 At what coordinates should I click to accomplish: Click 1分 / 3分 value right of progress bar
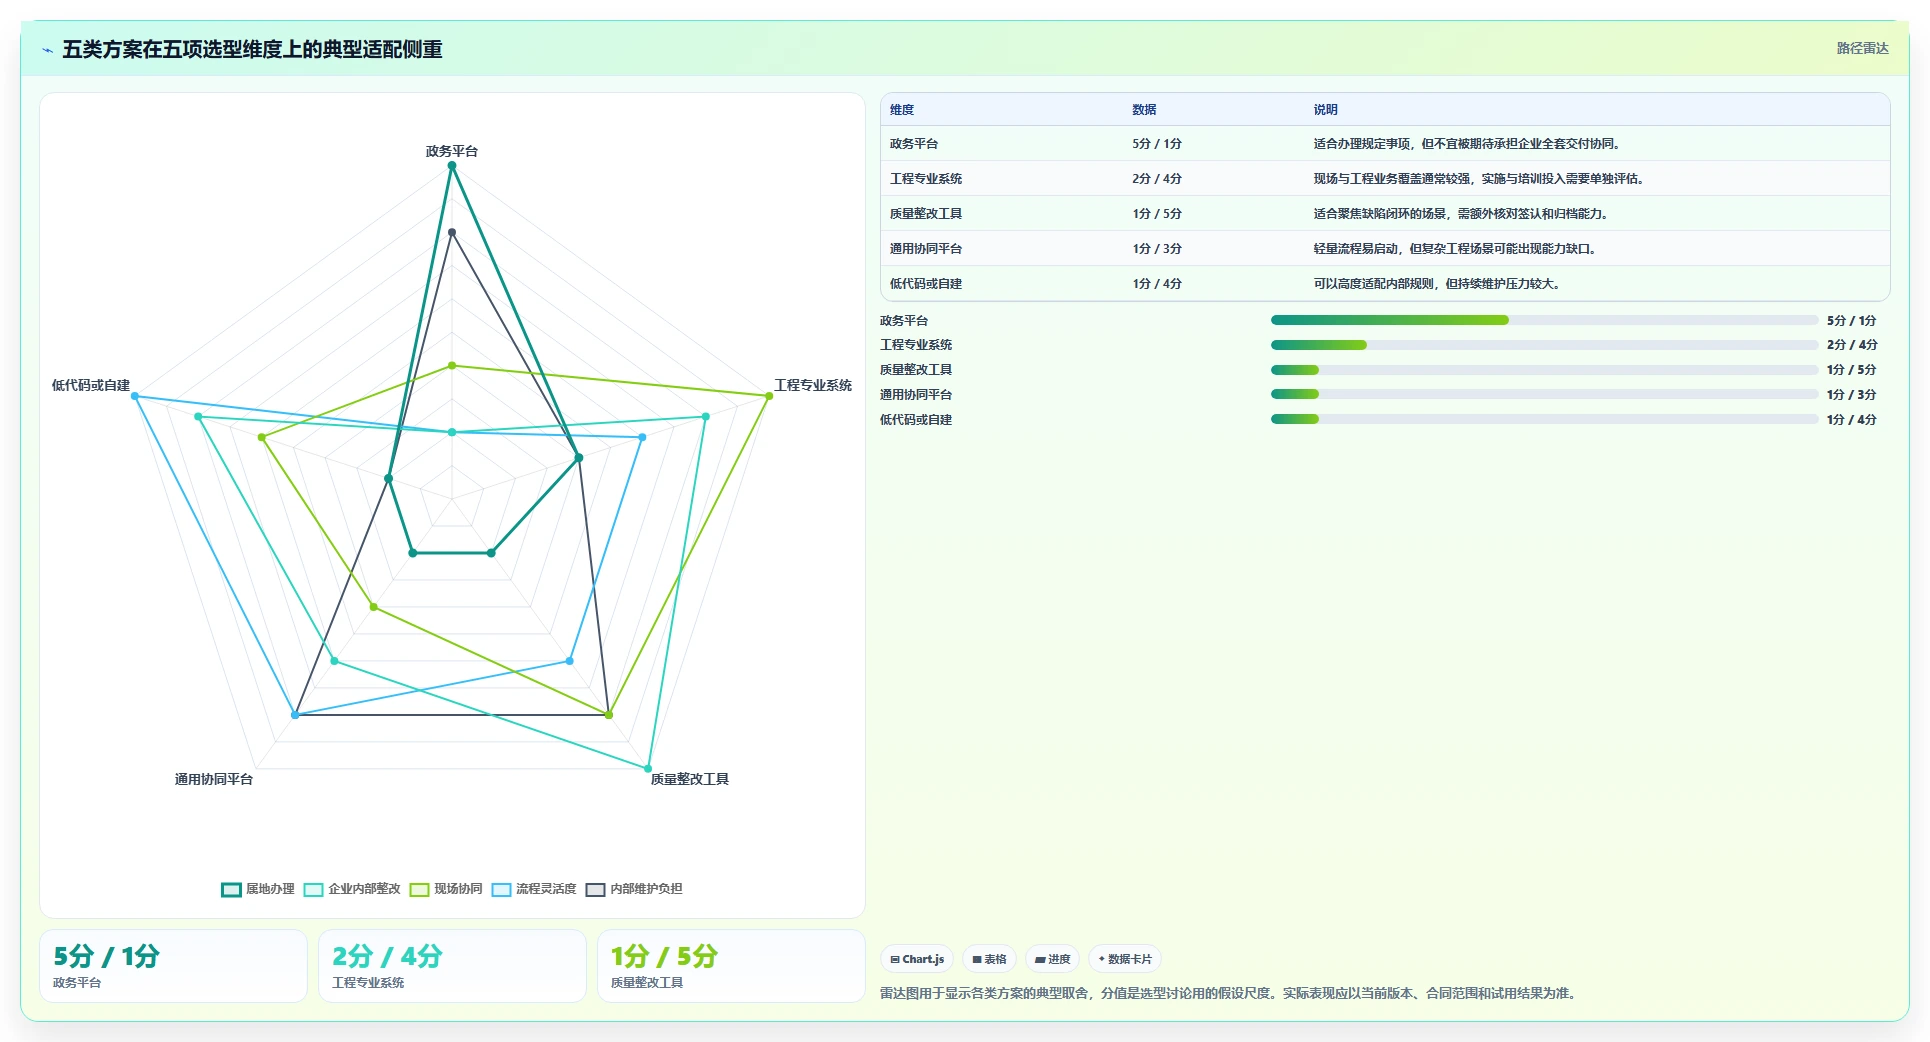[x=1852, y=395]
